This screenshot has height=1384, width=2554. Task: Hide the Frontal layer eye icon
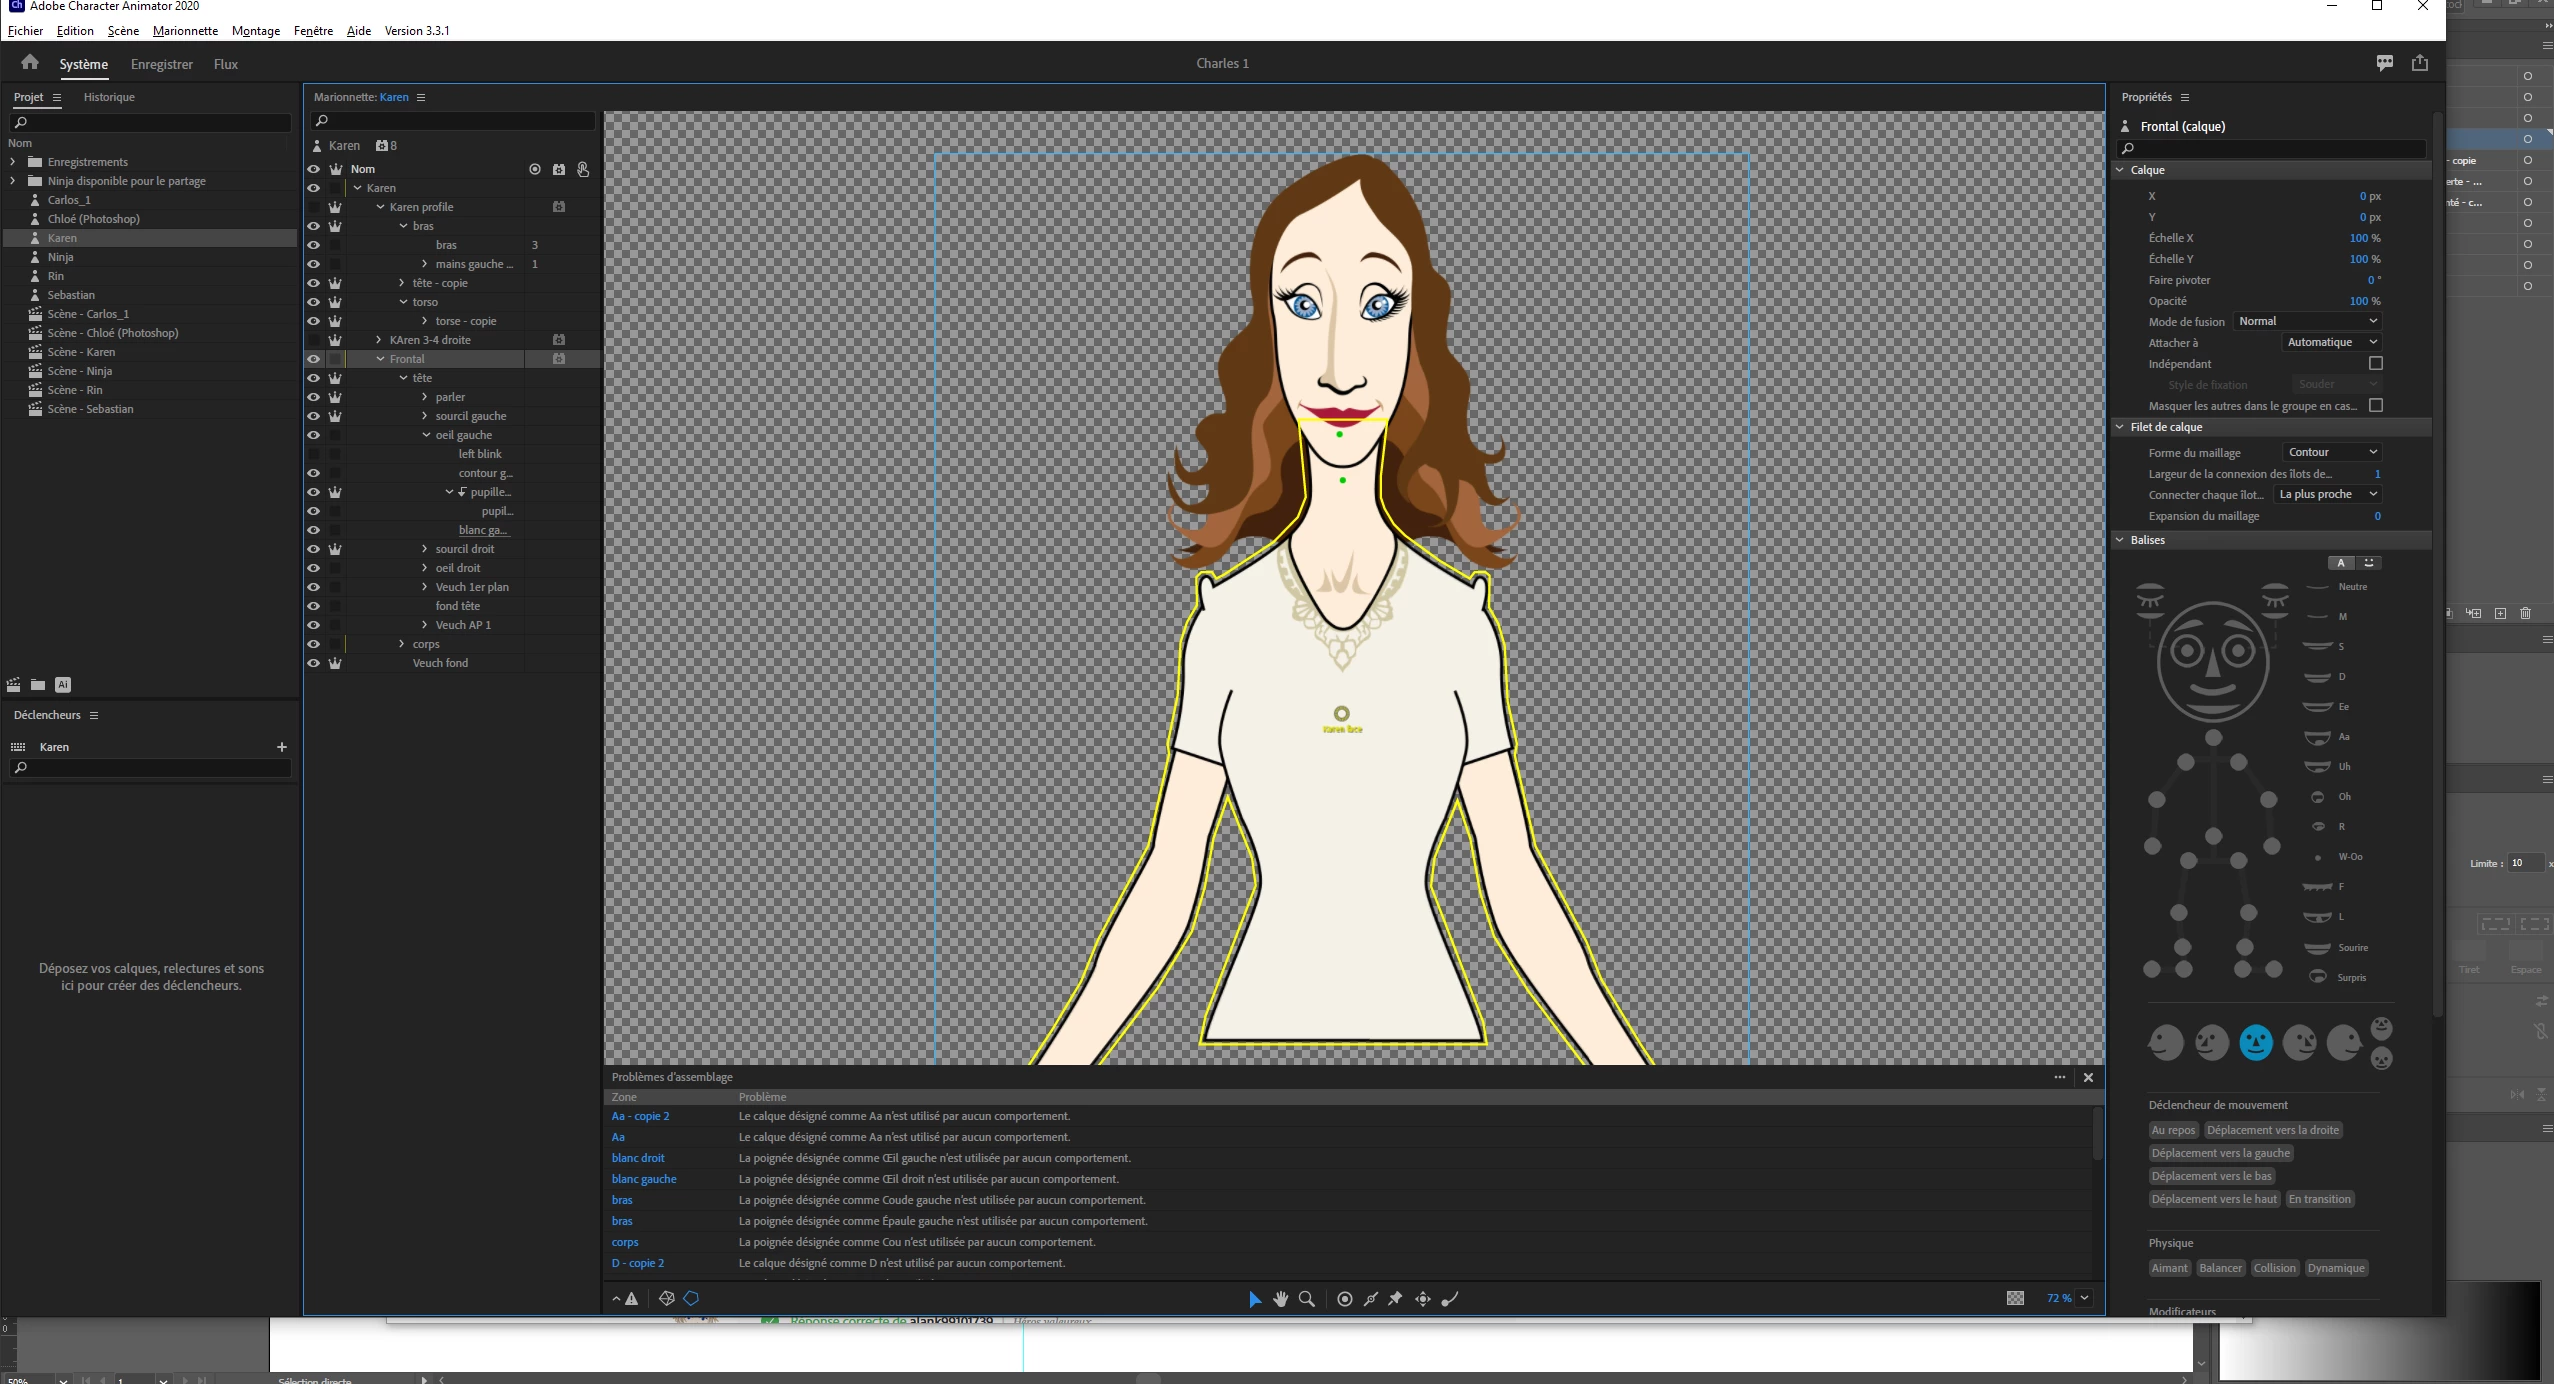(x=313, y=359)
